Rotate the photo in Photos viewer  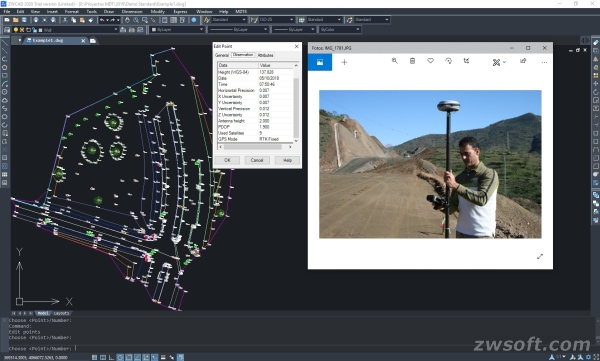click(448, 61)
